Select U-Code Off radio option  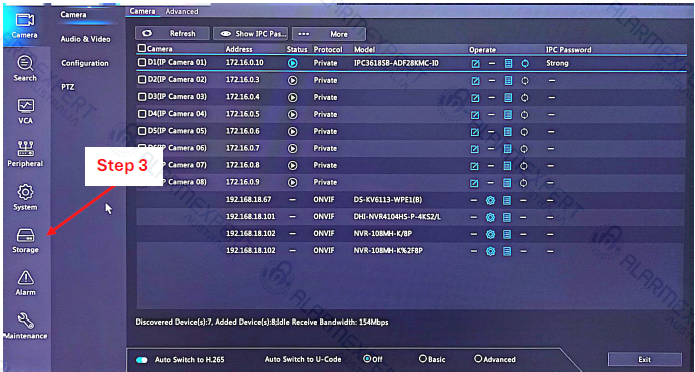[x=367, y=359]
